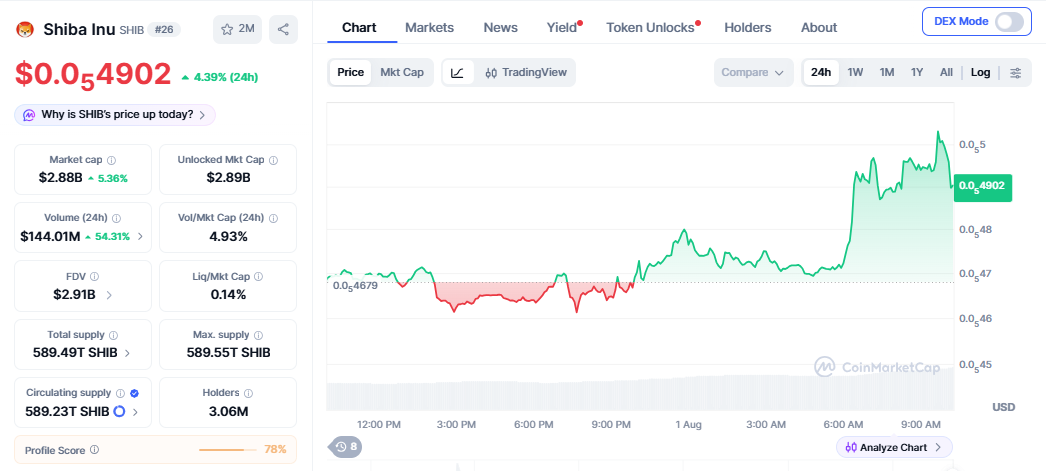Show Circulating supply info icon

pos(121,393)
